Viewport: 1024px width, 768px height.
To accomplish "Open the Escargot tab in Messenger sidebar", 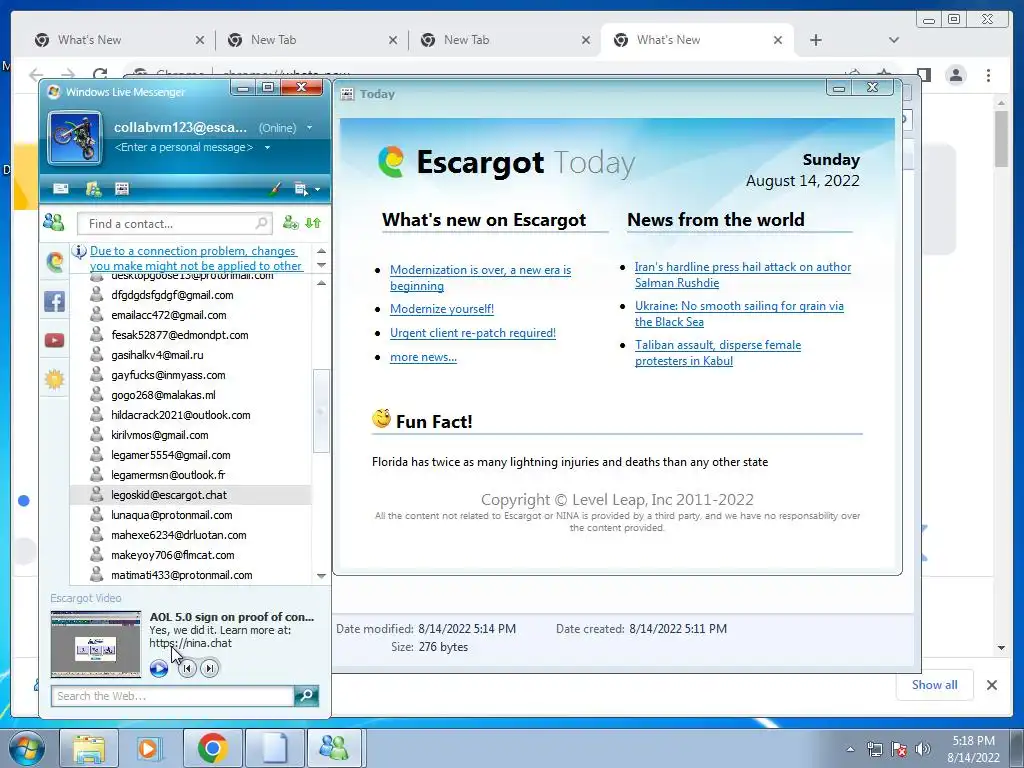I will (55, 261).
